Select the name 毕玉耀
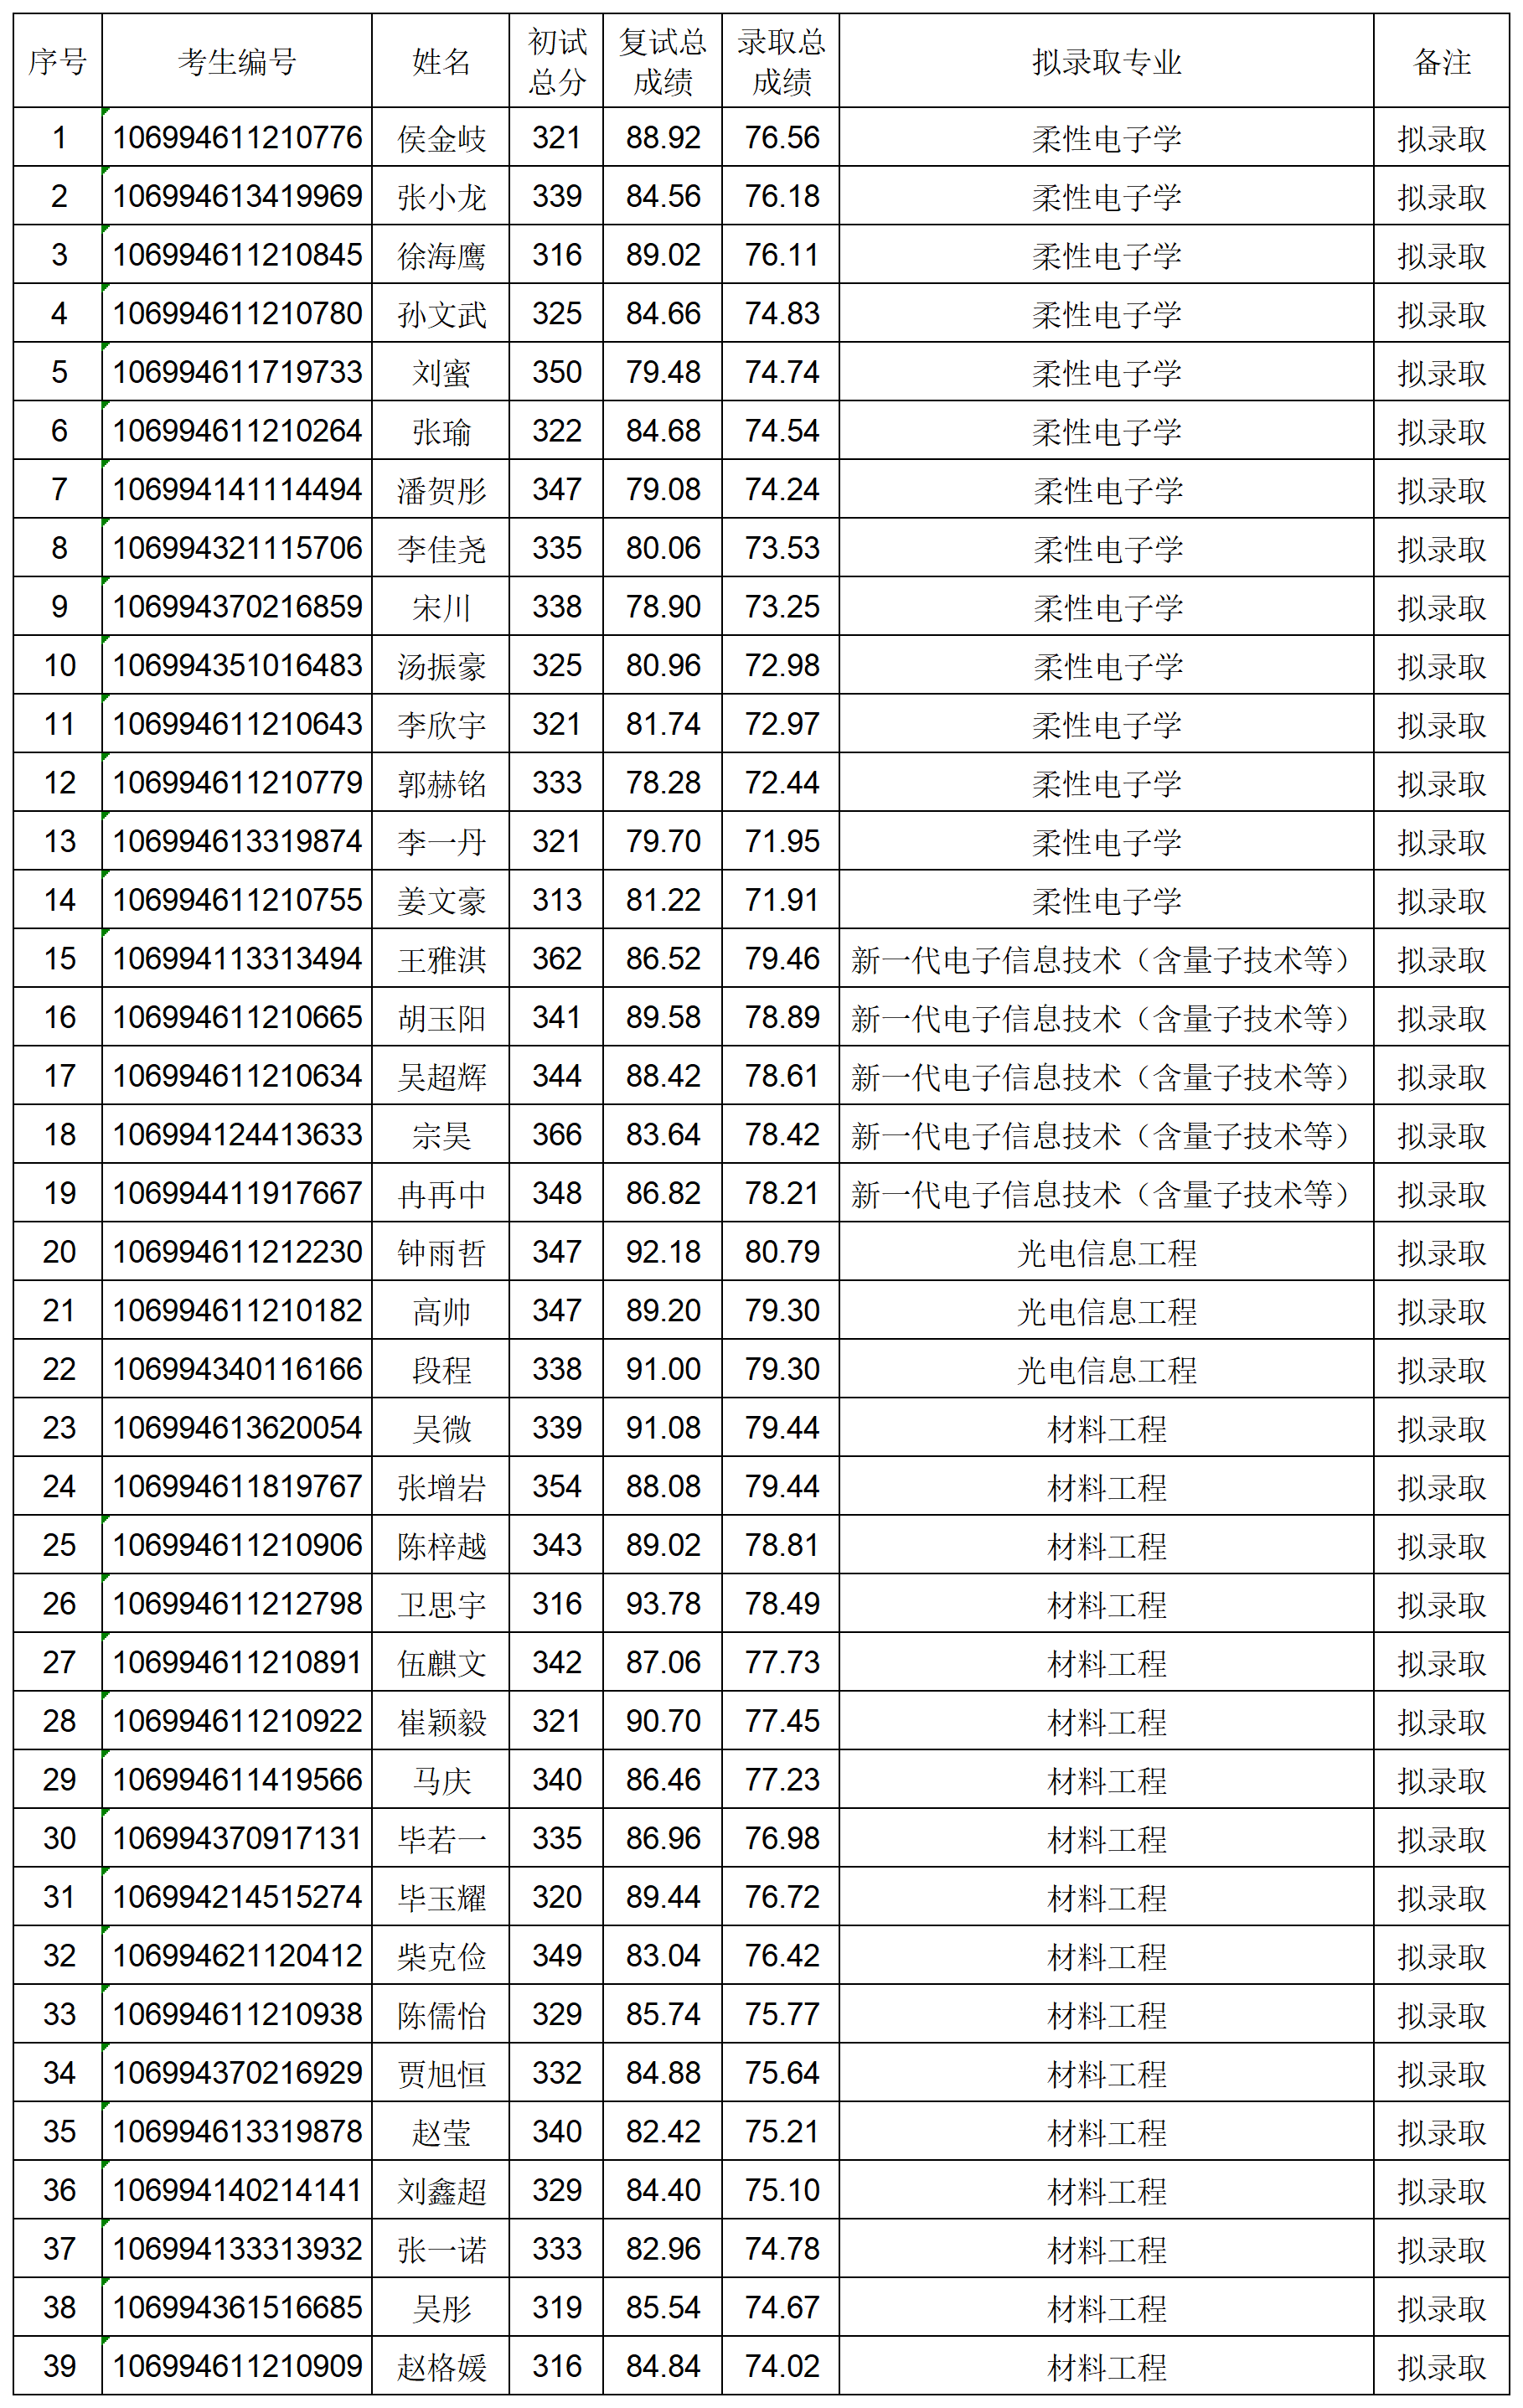 point(441,1897)
